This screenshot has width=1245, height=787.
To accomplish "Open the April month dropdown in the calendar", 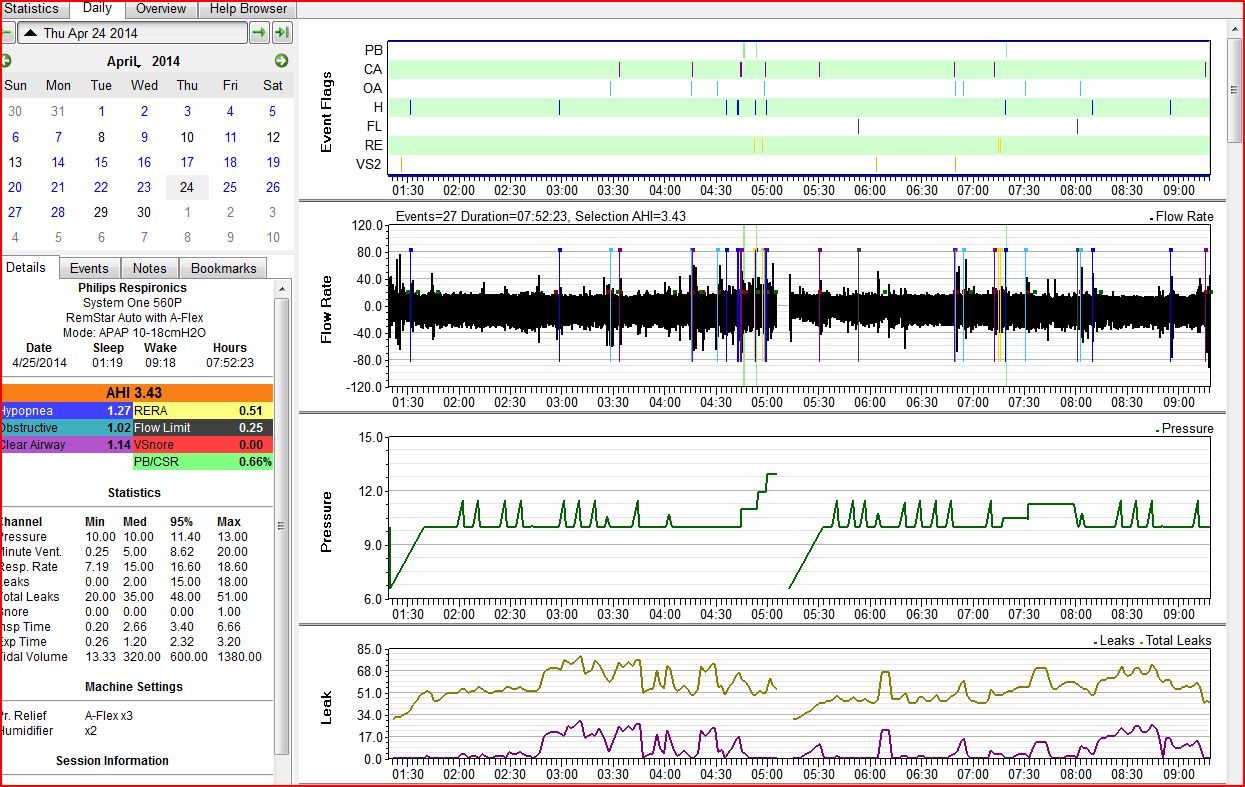I will (x=125, y=62).
